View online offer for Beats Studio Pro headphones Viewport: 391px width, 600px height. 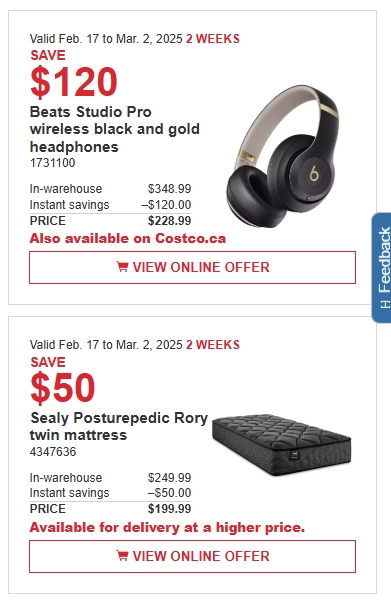coord(192,267)
